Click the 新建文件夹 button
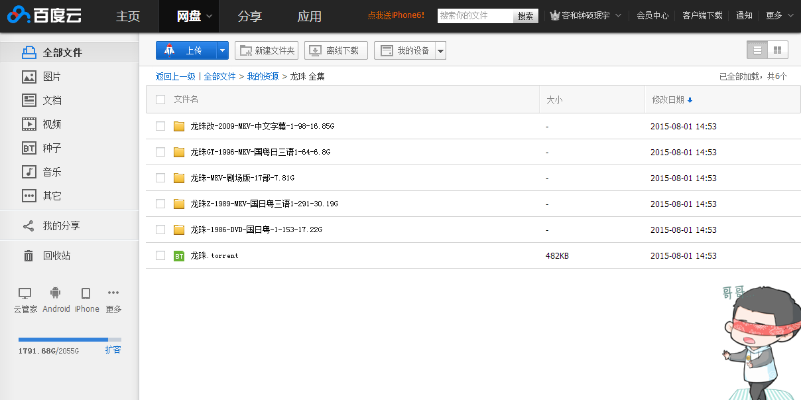Viewport: 801px width, 400px height. tap(266, 50)
